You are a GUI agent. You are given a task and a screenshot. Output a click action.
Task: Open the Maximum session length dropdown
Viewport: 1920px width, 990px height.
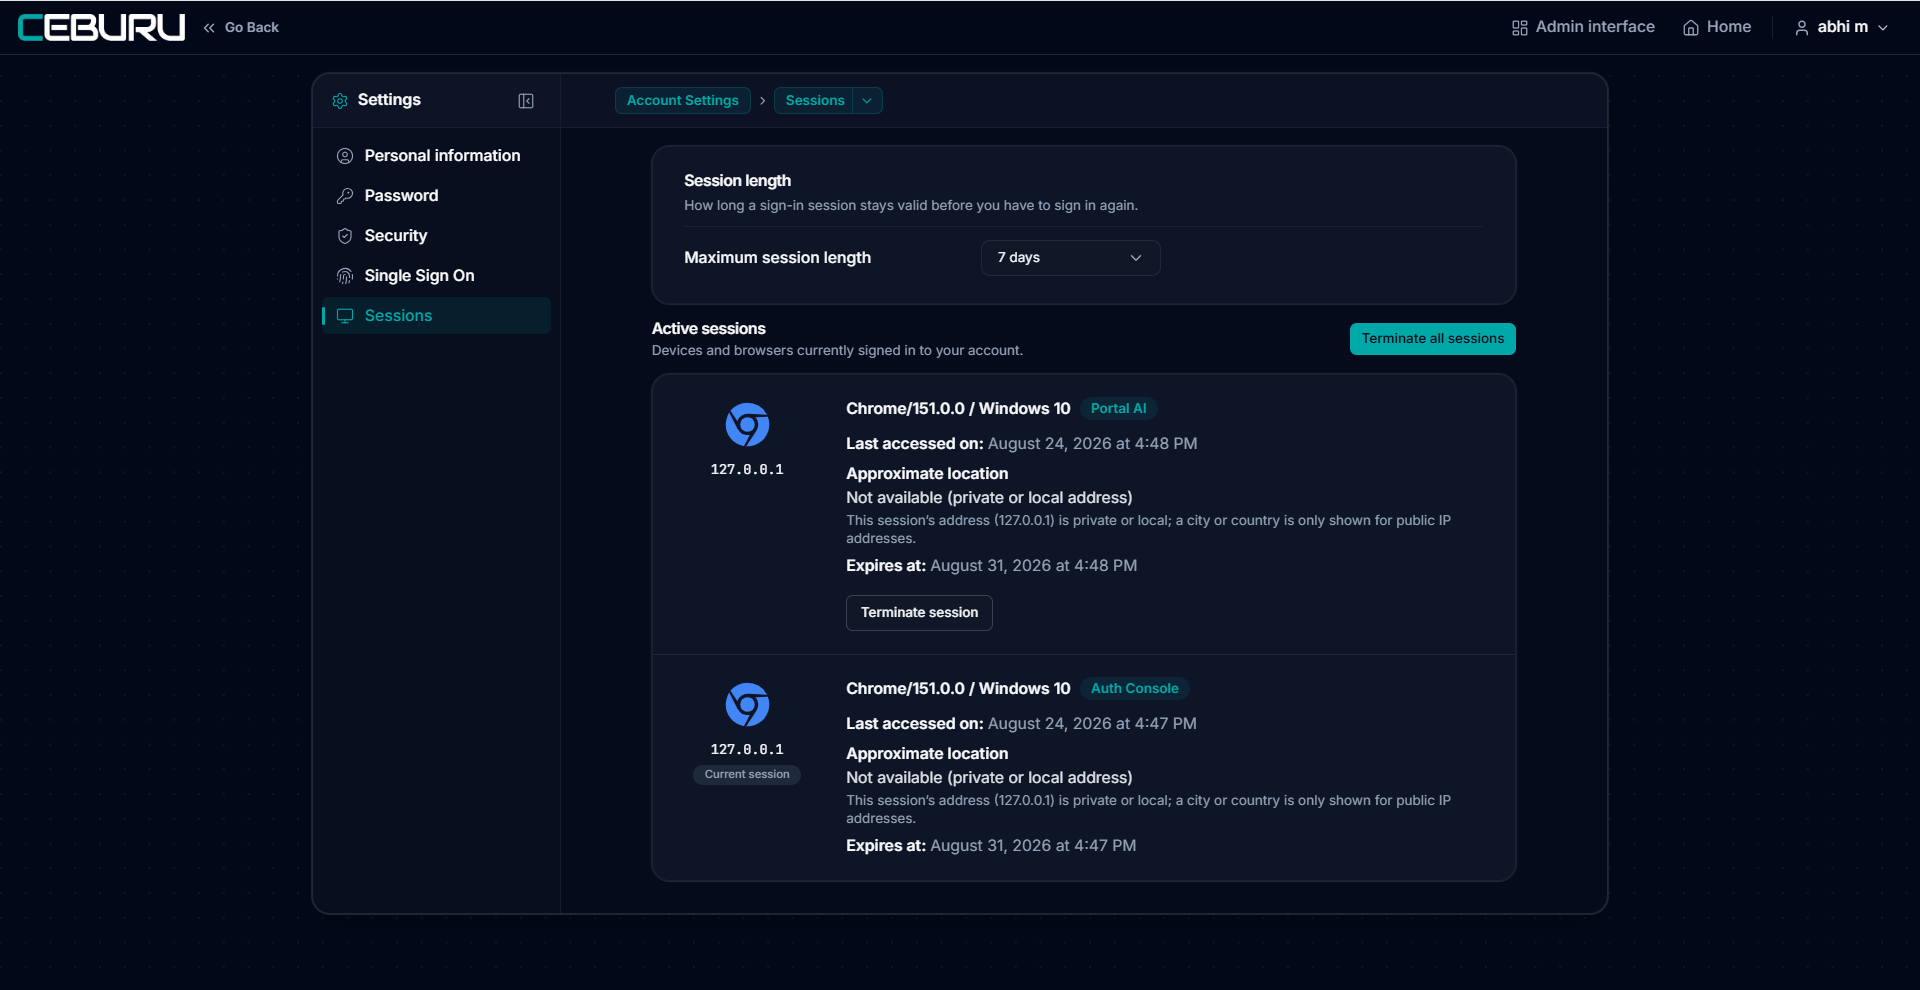(1070, 258)
